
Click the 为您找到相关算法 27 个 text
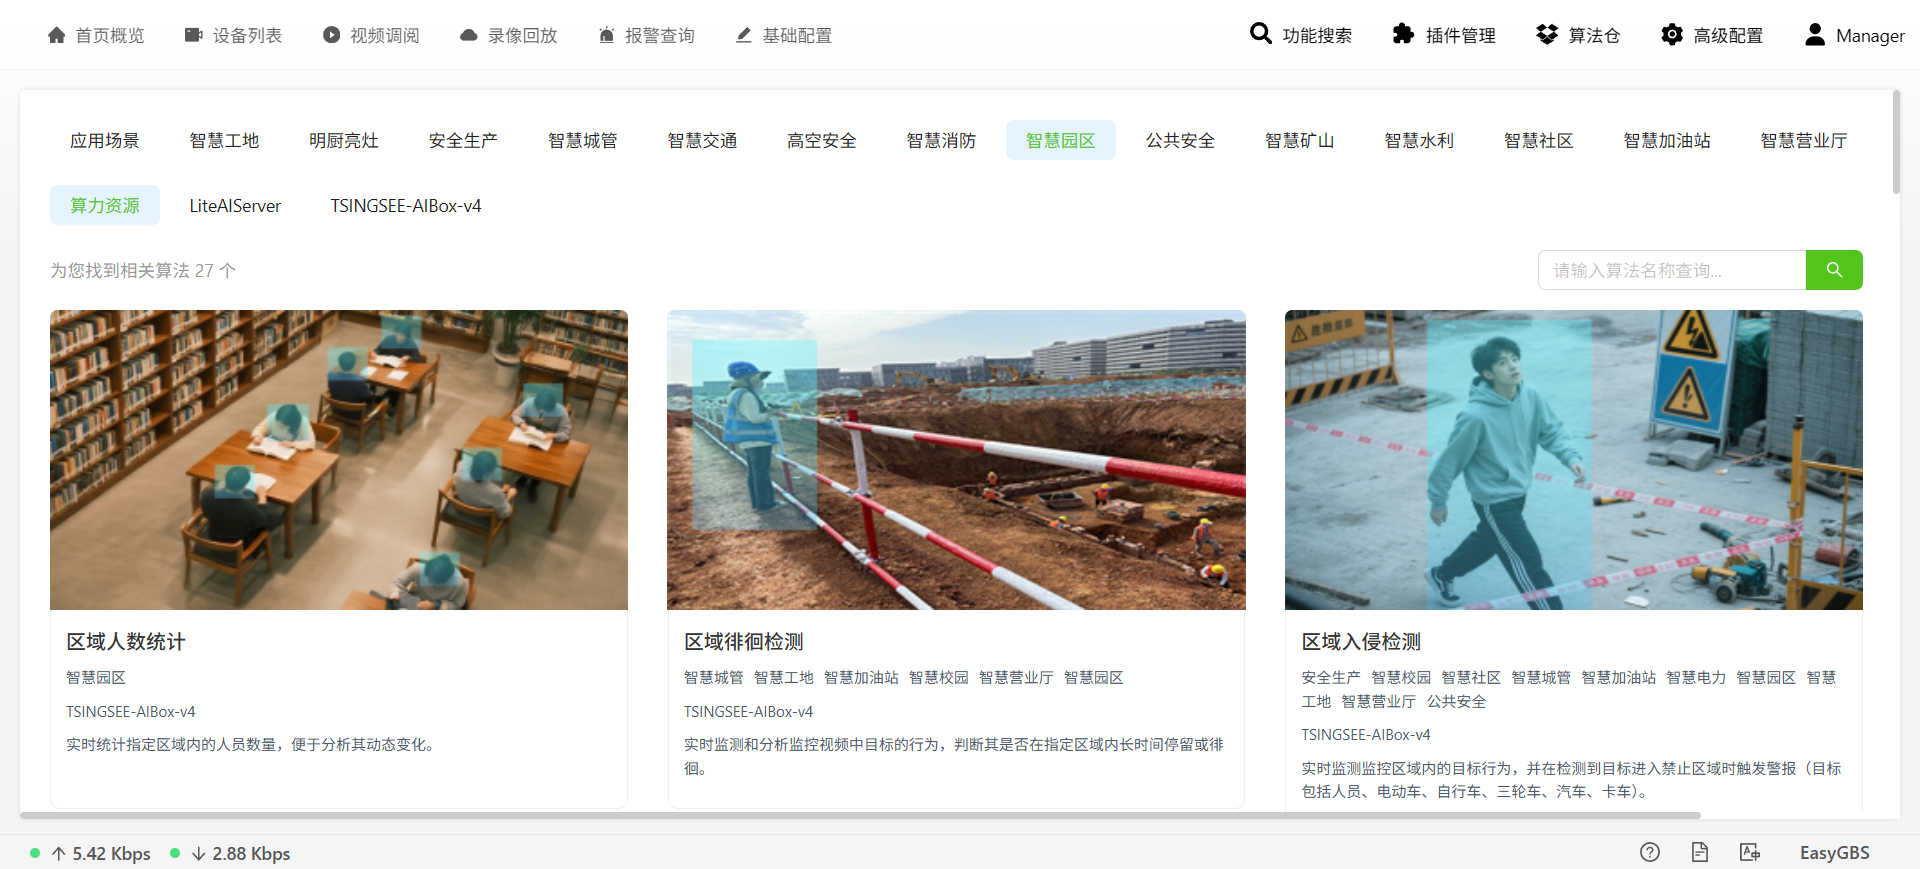[143, 270]
